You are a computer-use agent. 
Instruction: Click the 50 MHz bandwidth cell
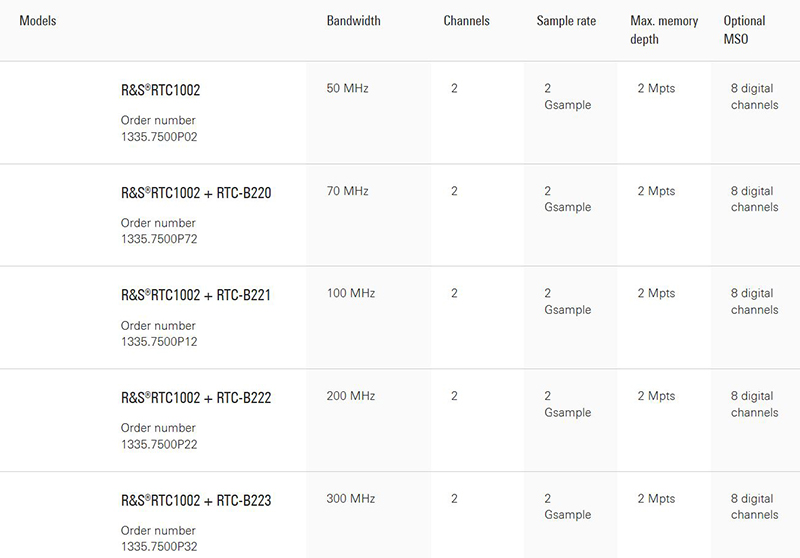click(x=347, y=88)
